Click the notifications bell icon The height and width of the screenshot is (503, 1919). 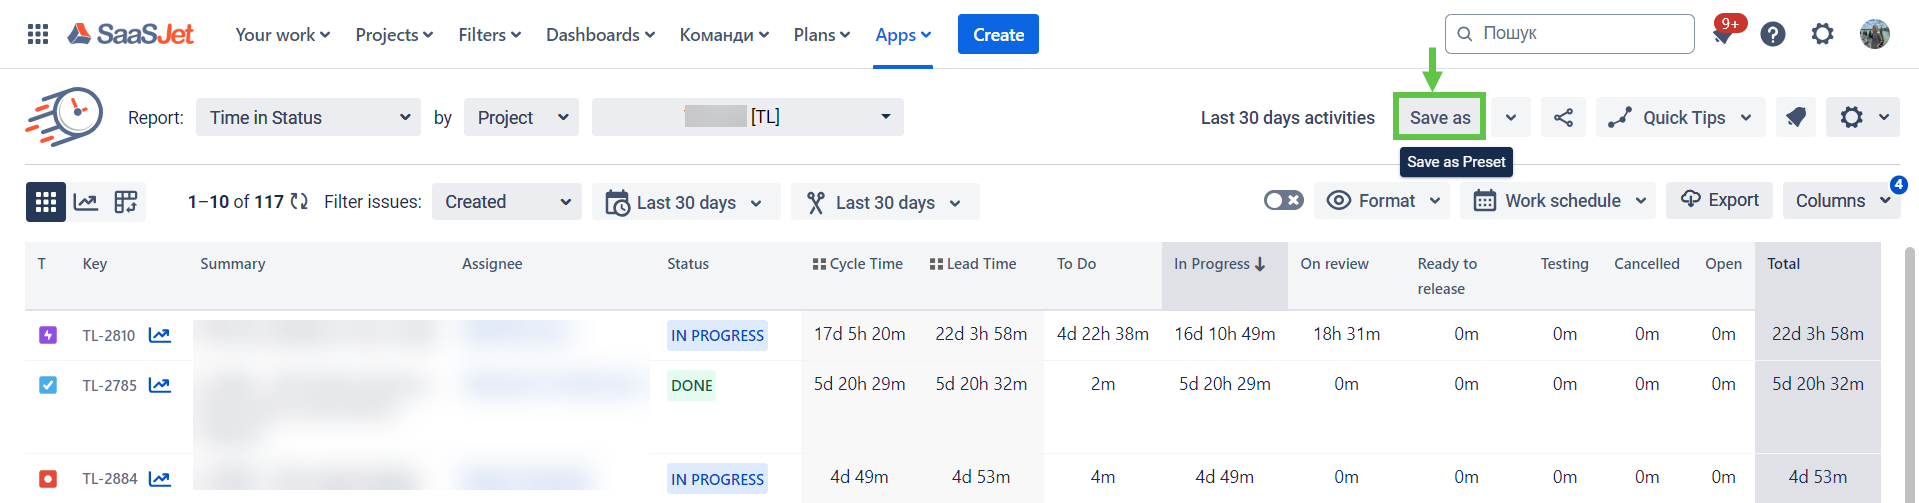coord(1722,36)
